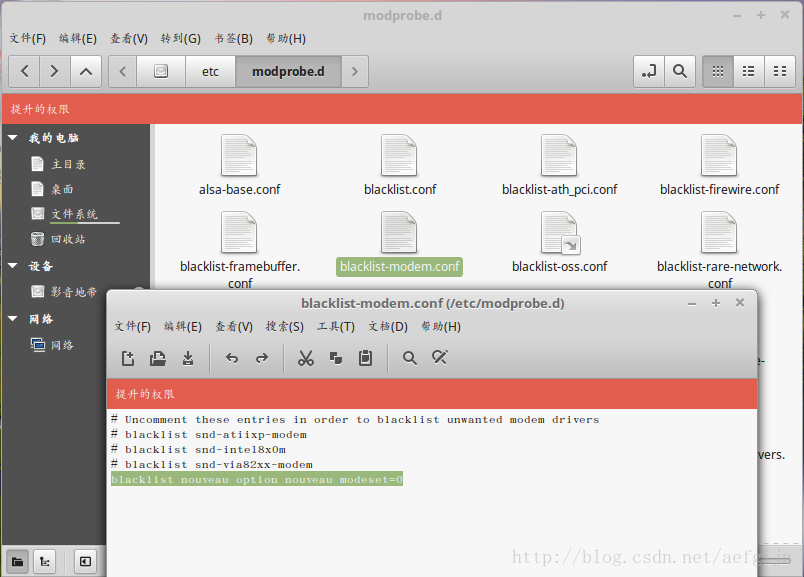Viewport: 804px width, 577px height.
Task: Open 搜索(S) menu in text editor
Action: tap(284, 326)
